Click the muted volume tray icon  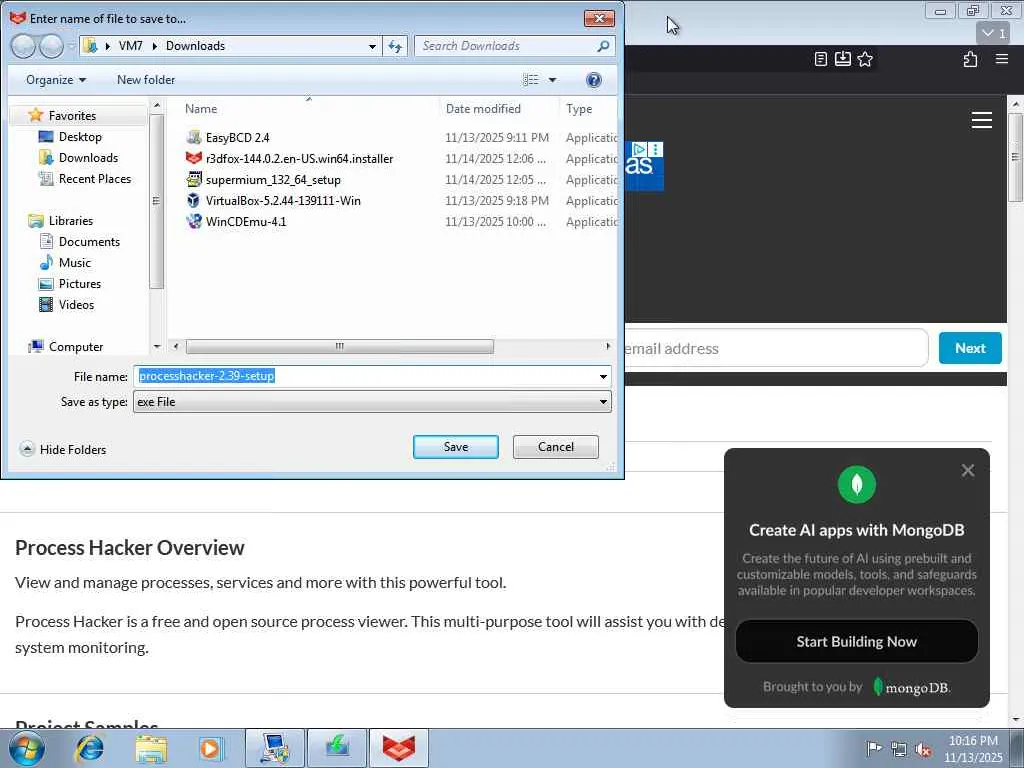pyautogui.click(x=923, y=749)
